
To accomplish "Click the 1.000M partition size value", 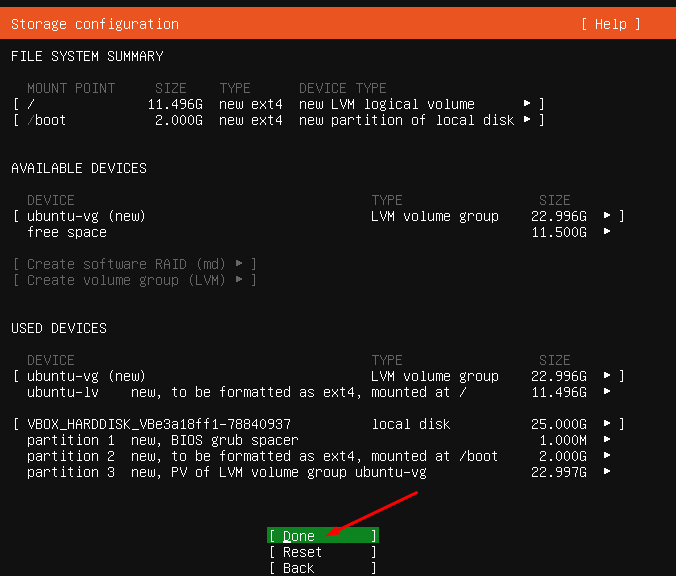I will tap(563, 440).
